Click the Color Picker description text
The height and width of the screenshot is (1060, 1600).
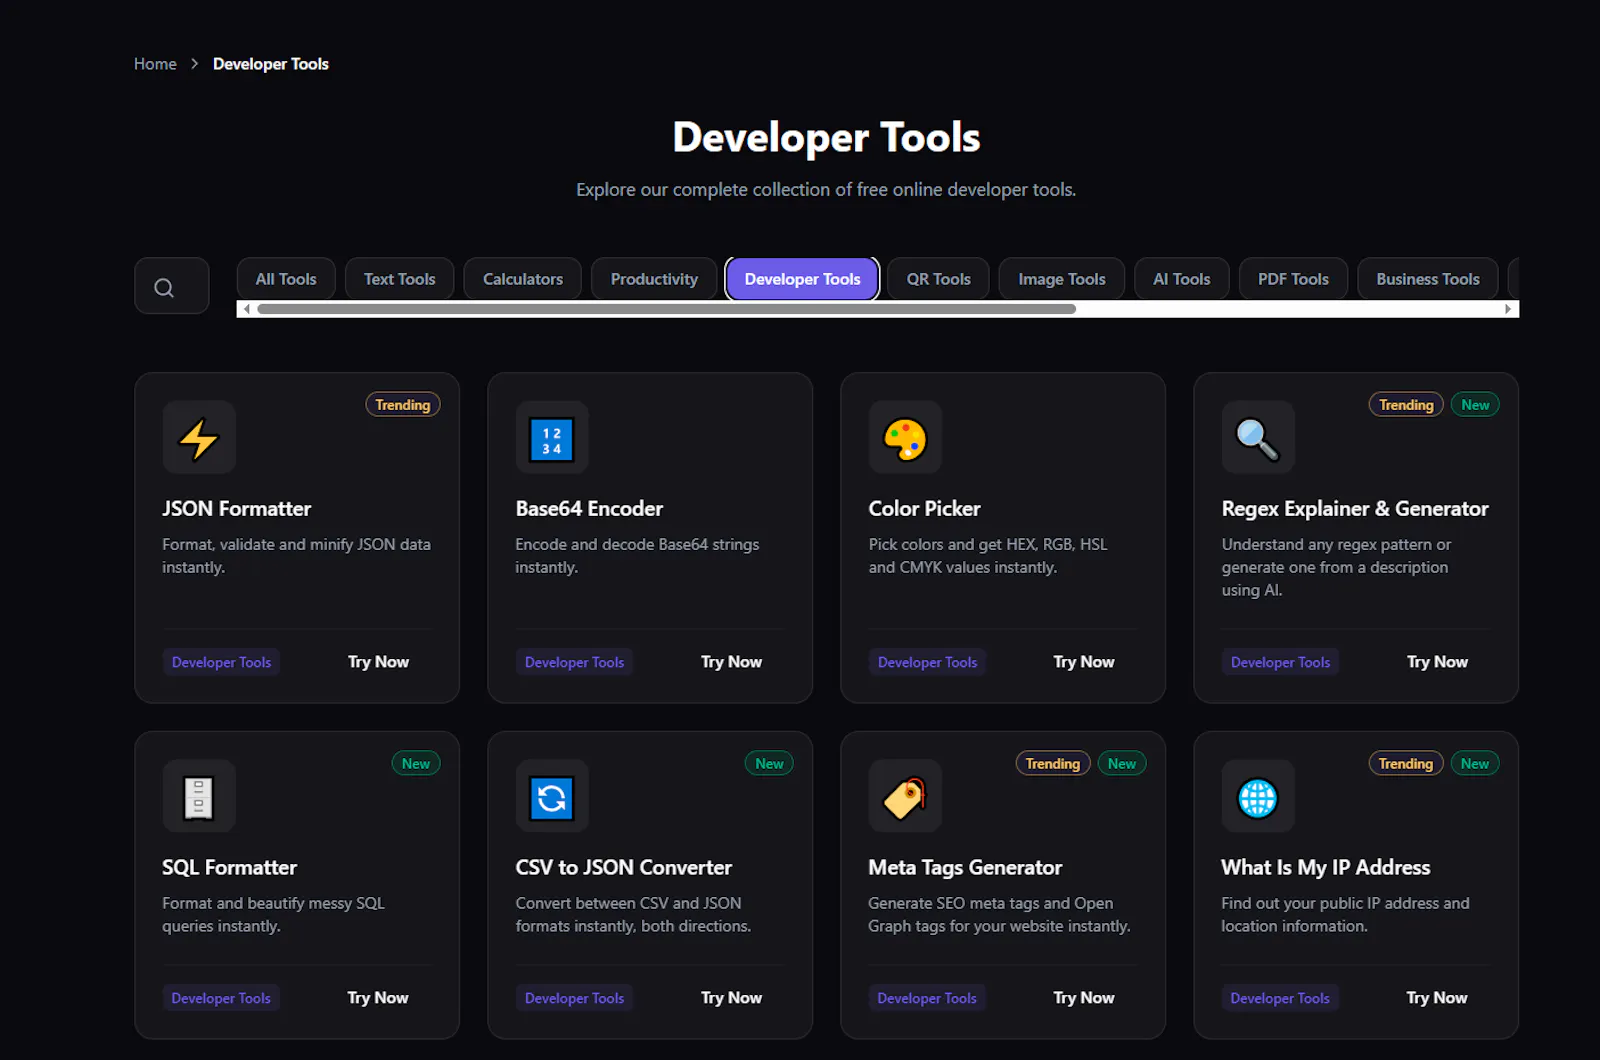[x=988, y=556]
